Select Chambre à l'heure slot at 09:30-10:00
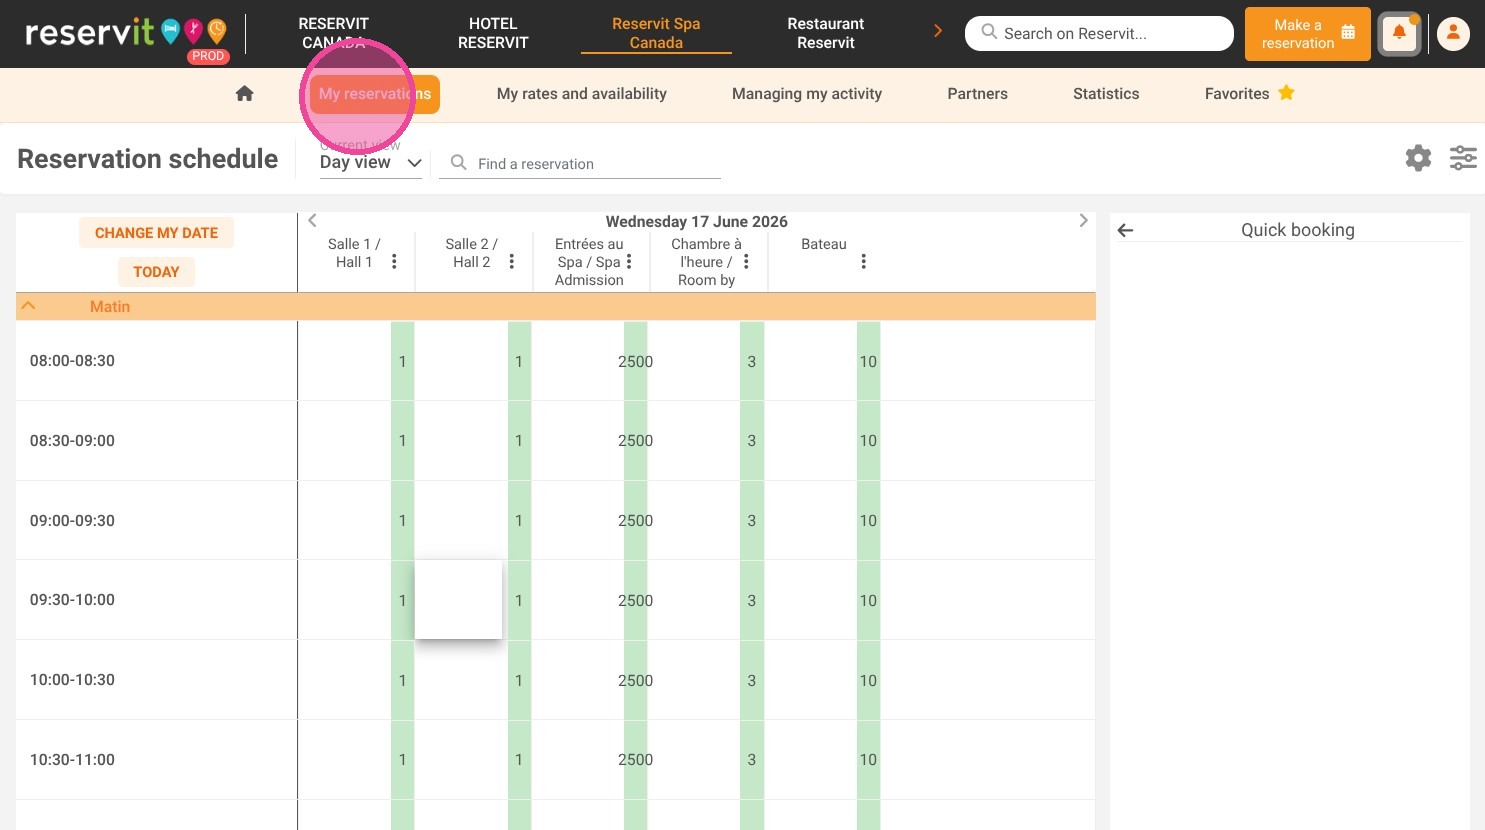The image size is (1485, 830). pyautogui.click(x=752, y=600)
